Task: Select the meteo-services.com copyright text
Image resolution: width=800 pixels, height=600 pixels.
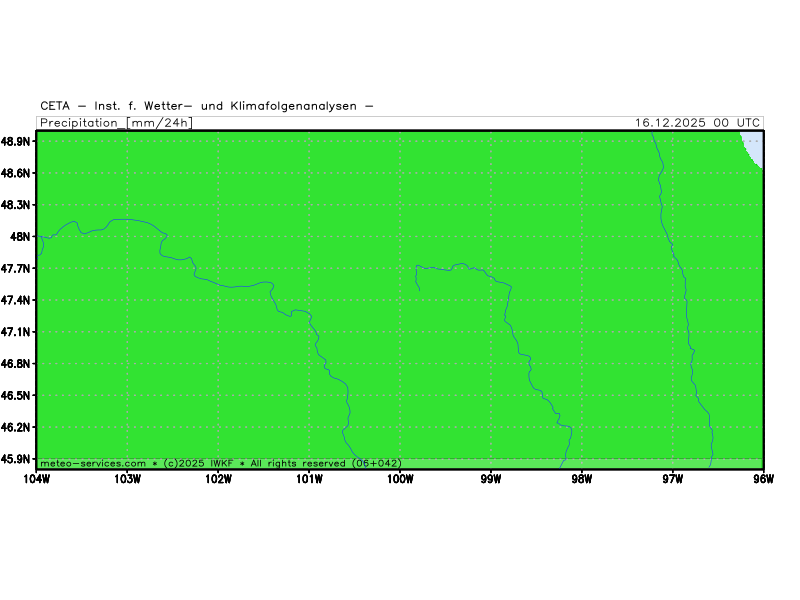Action: point(220,463)
